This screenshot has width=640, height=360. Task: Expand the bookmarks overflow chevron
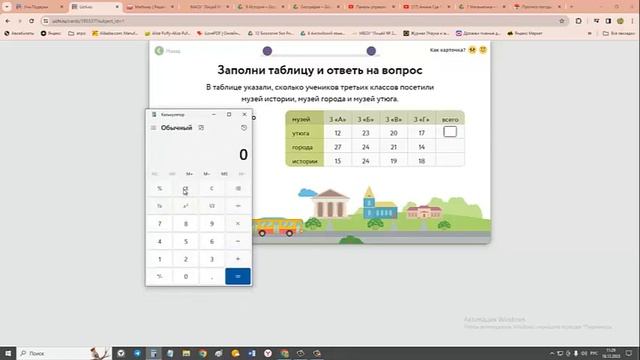pos(589,33)
